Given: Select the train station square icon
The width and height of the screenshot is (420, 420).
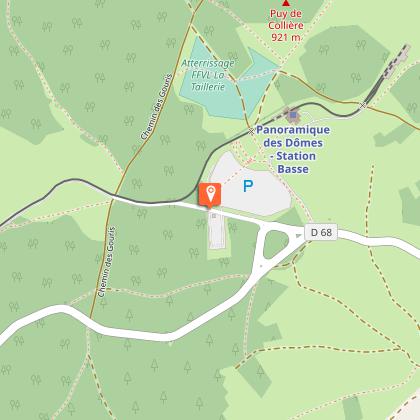Looking at the screenshot, I should click(293, 115).
